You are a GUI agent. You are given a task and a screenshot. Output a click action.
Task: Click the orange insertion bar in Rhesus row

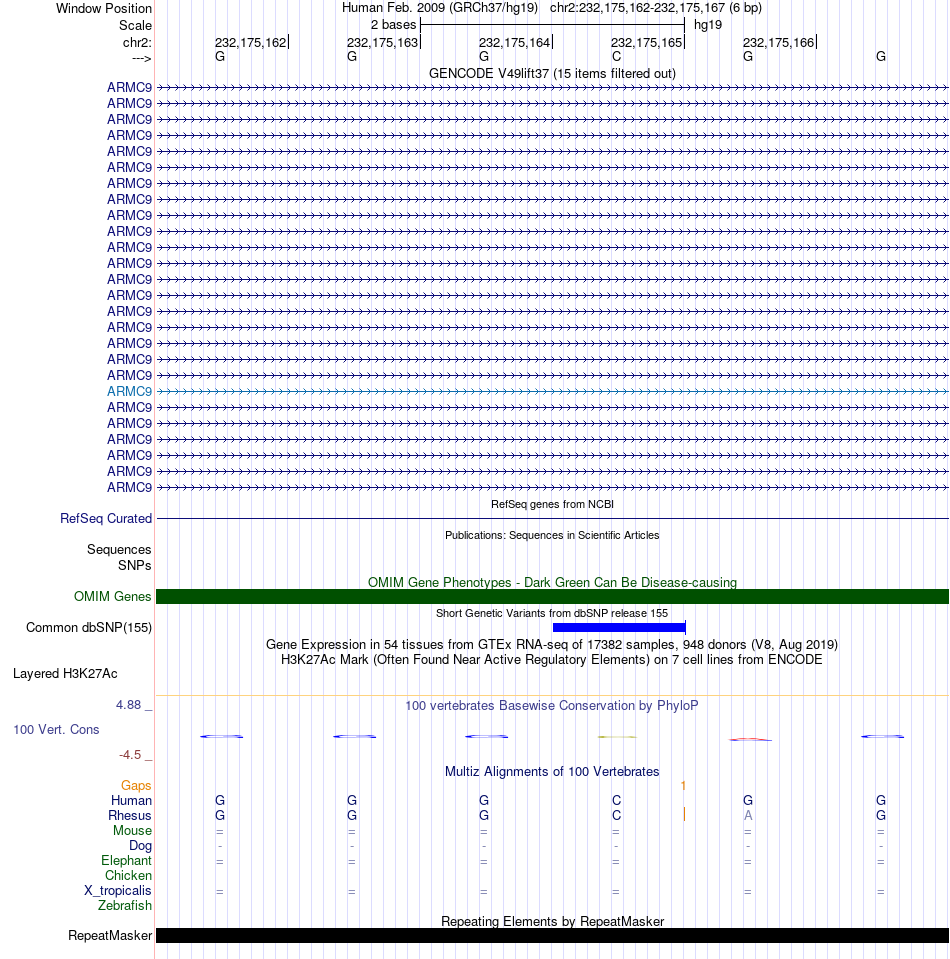point(684,814)
